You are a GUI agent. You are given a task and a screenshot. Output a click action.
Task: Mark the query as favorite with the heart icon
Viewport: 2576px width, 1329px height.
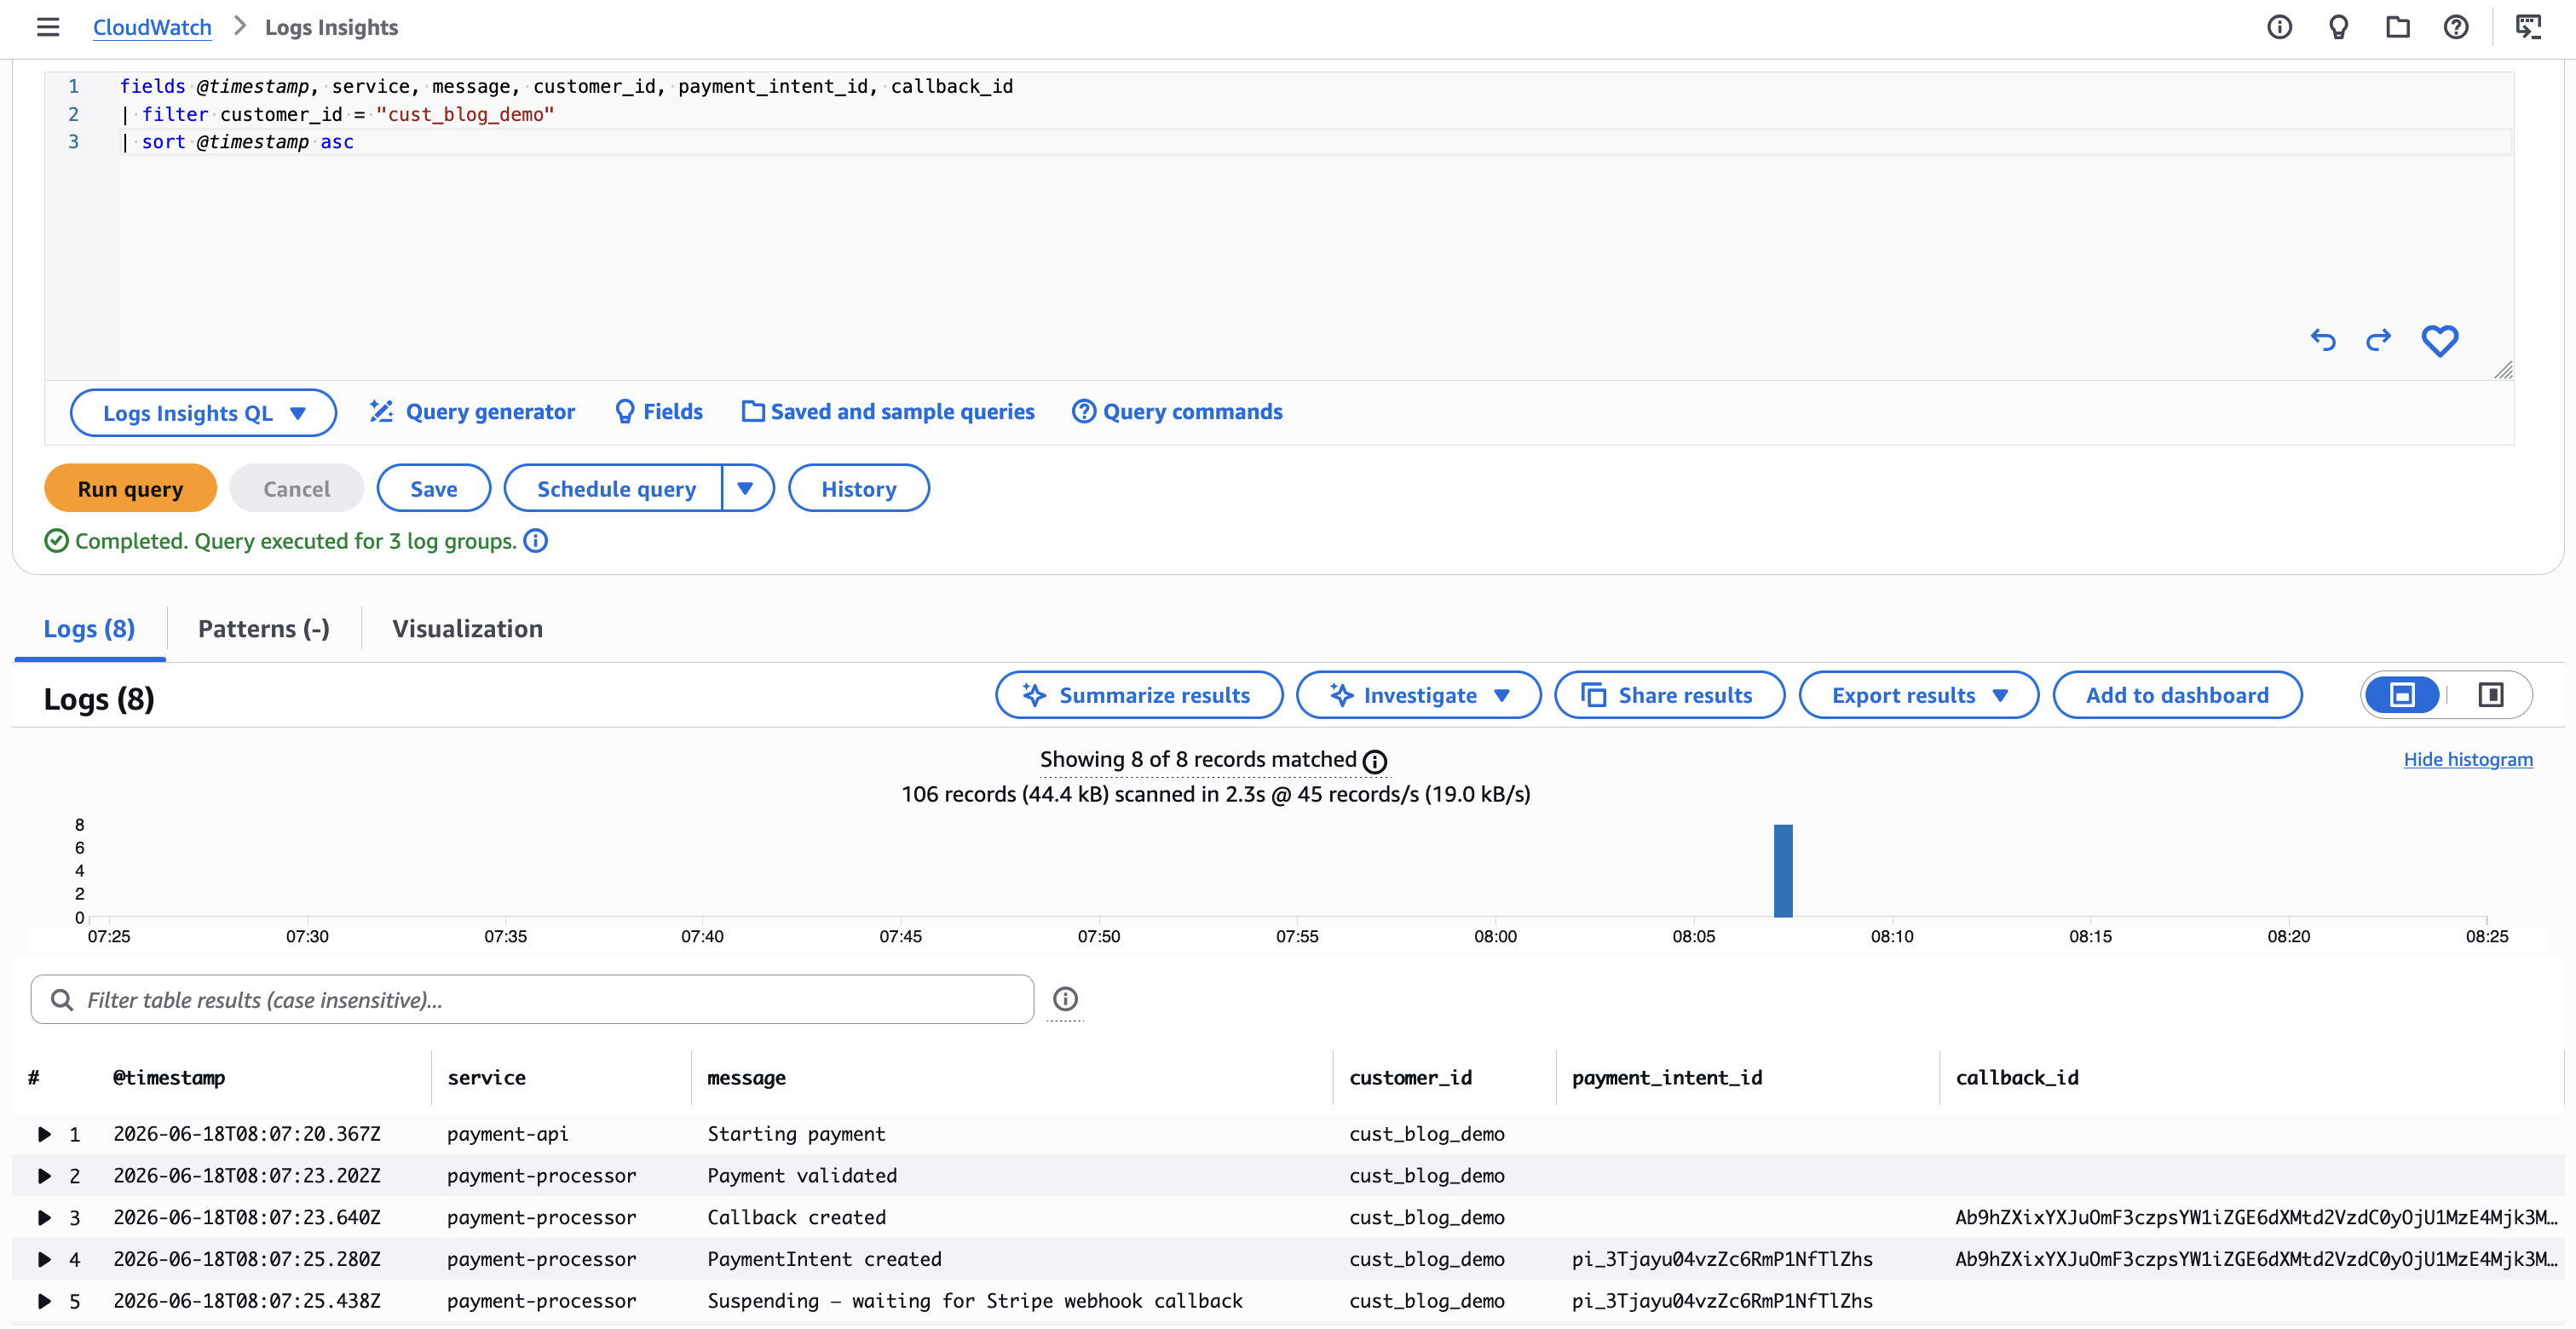pos(2439,341)
